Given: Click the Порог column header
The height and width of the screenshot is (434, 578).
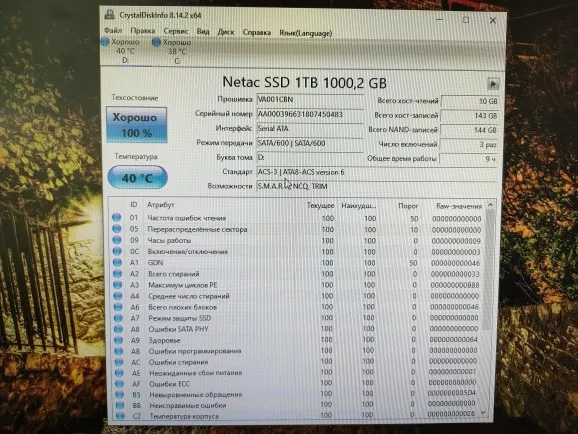Looking at the screenshot, I should tap(408, 206).
